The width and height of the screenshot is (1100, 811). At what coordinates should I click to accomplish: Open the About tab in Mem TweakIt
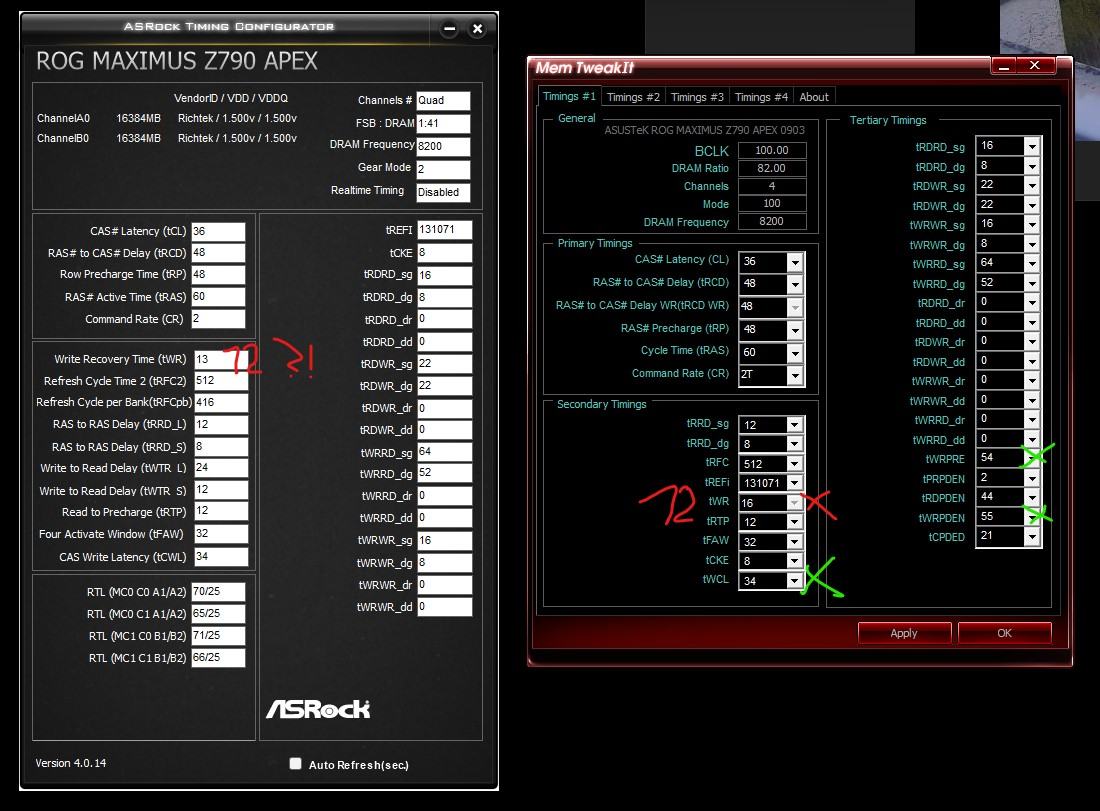(814, 97)
